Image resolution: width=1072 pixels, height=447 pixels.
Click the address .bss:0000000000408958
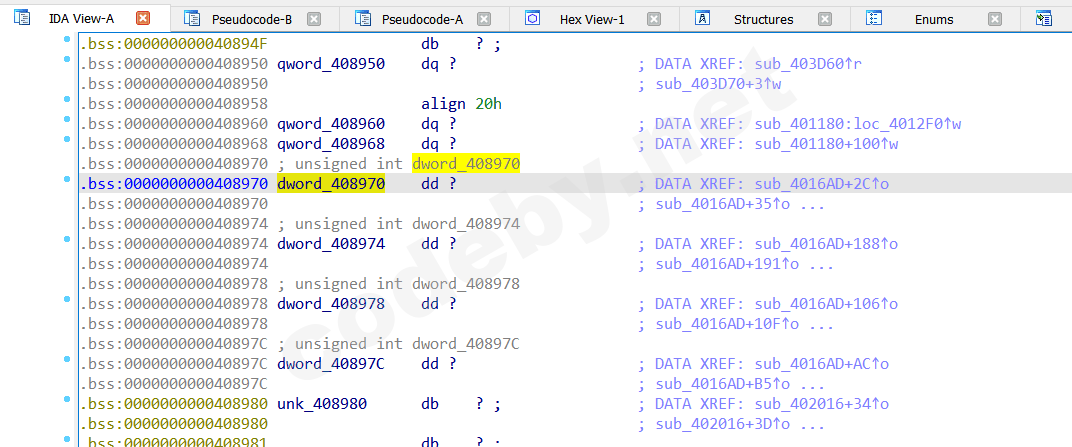coord(174,105)
